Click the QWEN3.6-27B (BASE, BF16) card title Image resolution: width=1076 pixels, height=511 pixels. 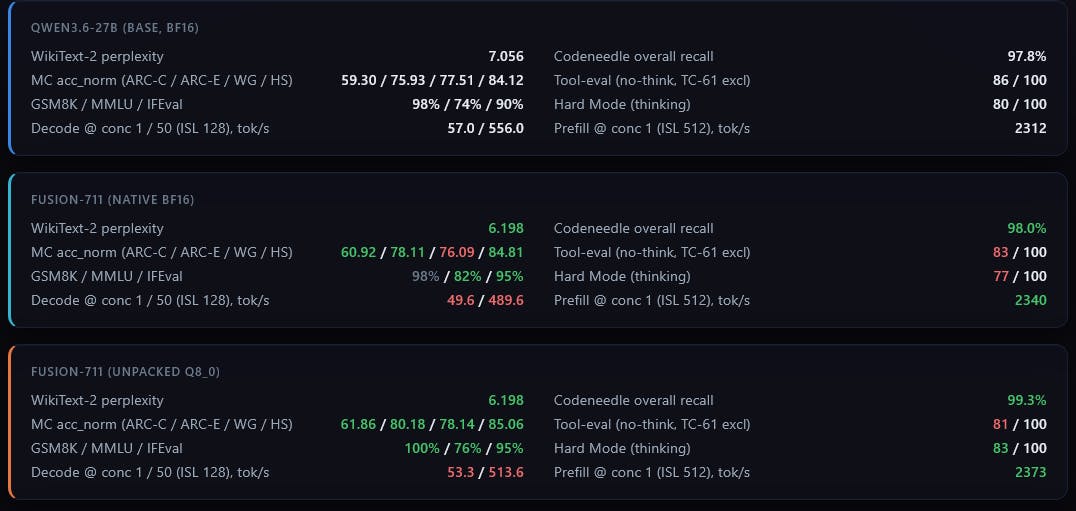coord(115,28)
